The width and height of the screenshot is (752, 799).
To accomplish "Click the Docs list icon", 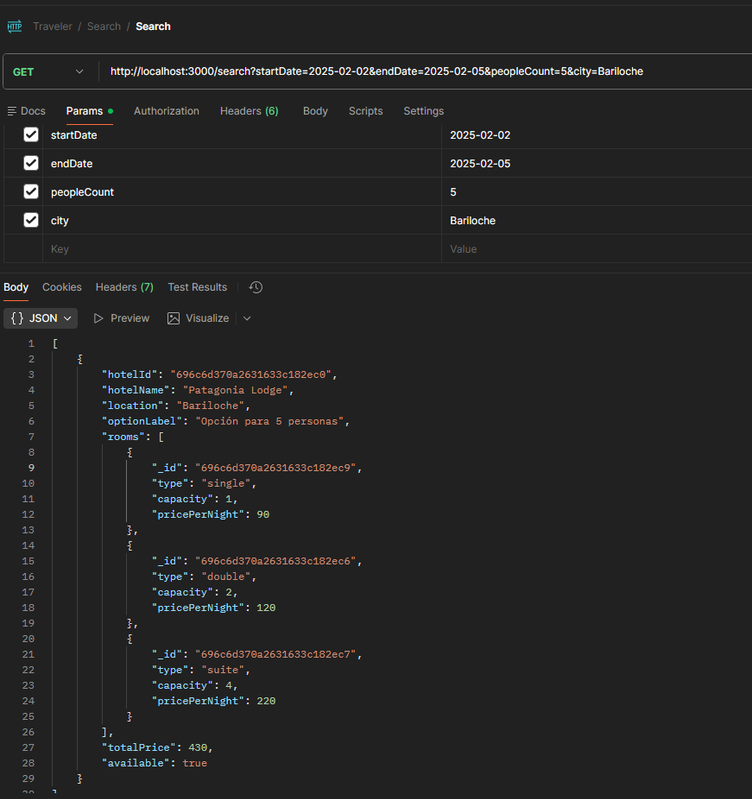I will tap(12, 111).
